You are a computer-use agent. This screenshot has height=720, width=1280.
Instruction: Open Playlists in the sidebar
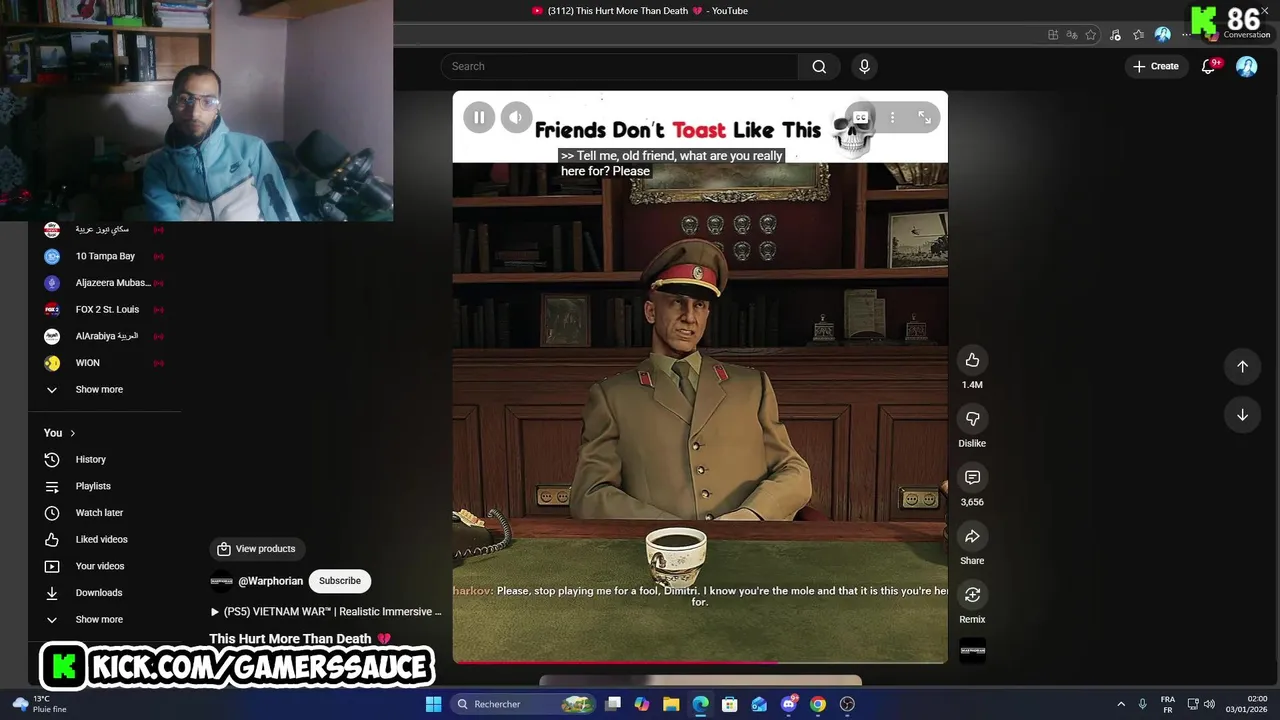coord(93,486)
